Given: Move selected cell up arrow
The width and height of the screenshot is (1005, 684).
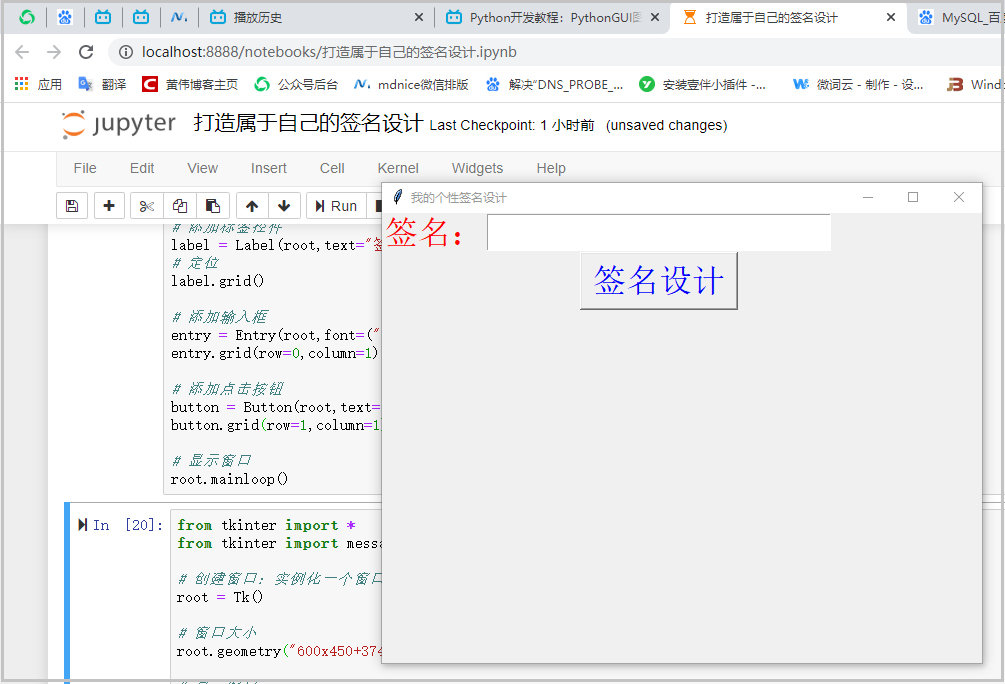Looking at the screenshot, I should coord(252,206).
